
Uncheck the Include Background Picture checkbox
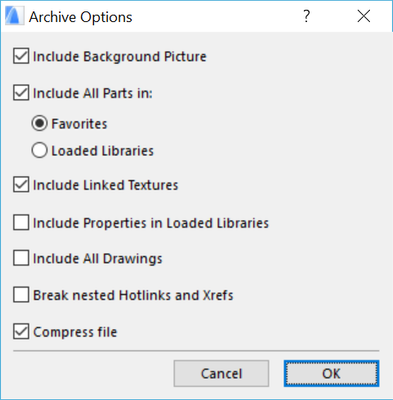21,56
